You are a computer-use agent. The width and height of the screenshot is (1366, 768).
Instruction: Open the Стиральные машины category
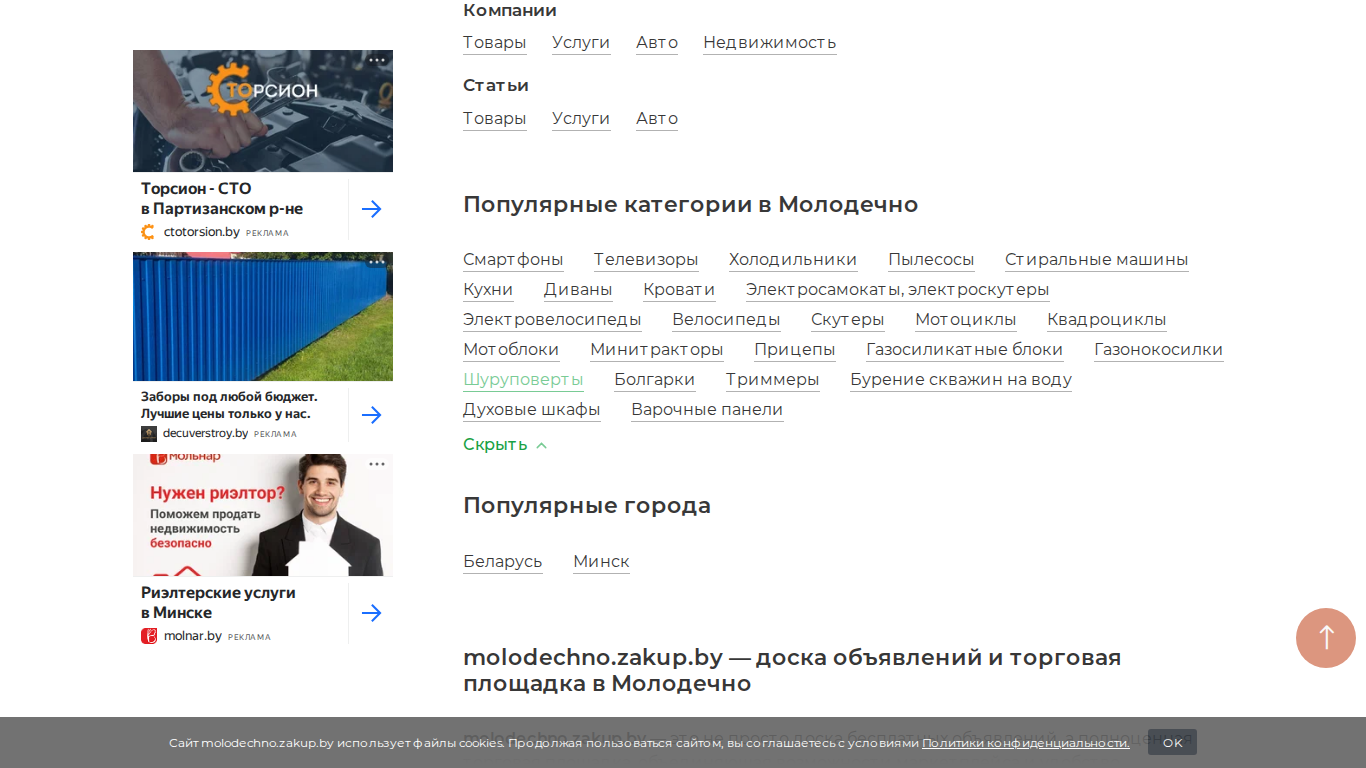click(x=1097, y=260)
